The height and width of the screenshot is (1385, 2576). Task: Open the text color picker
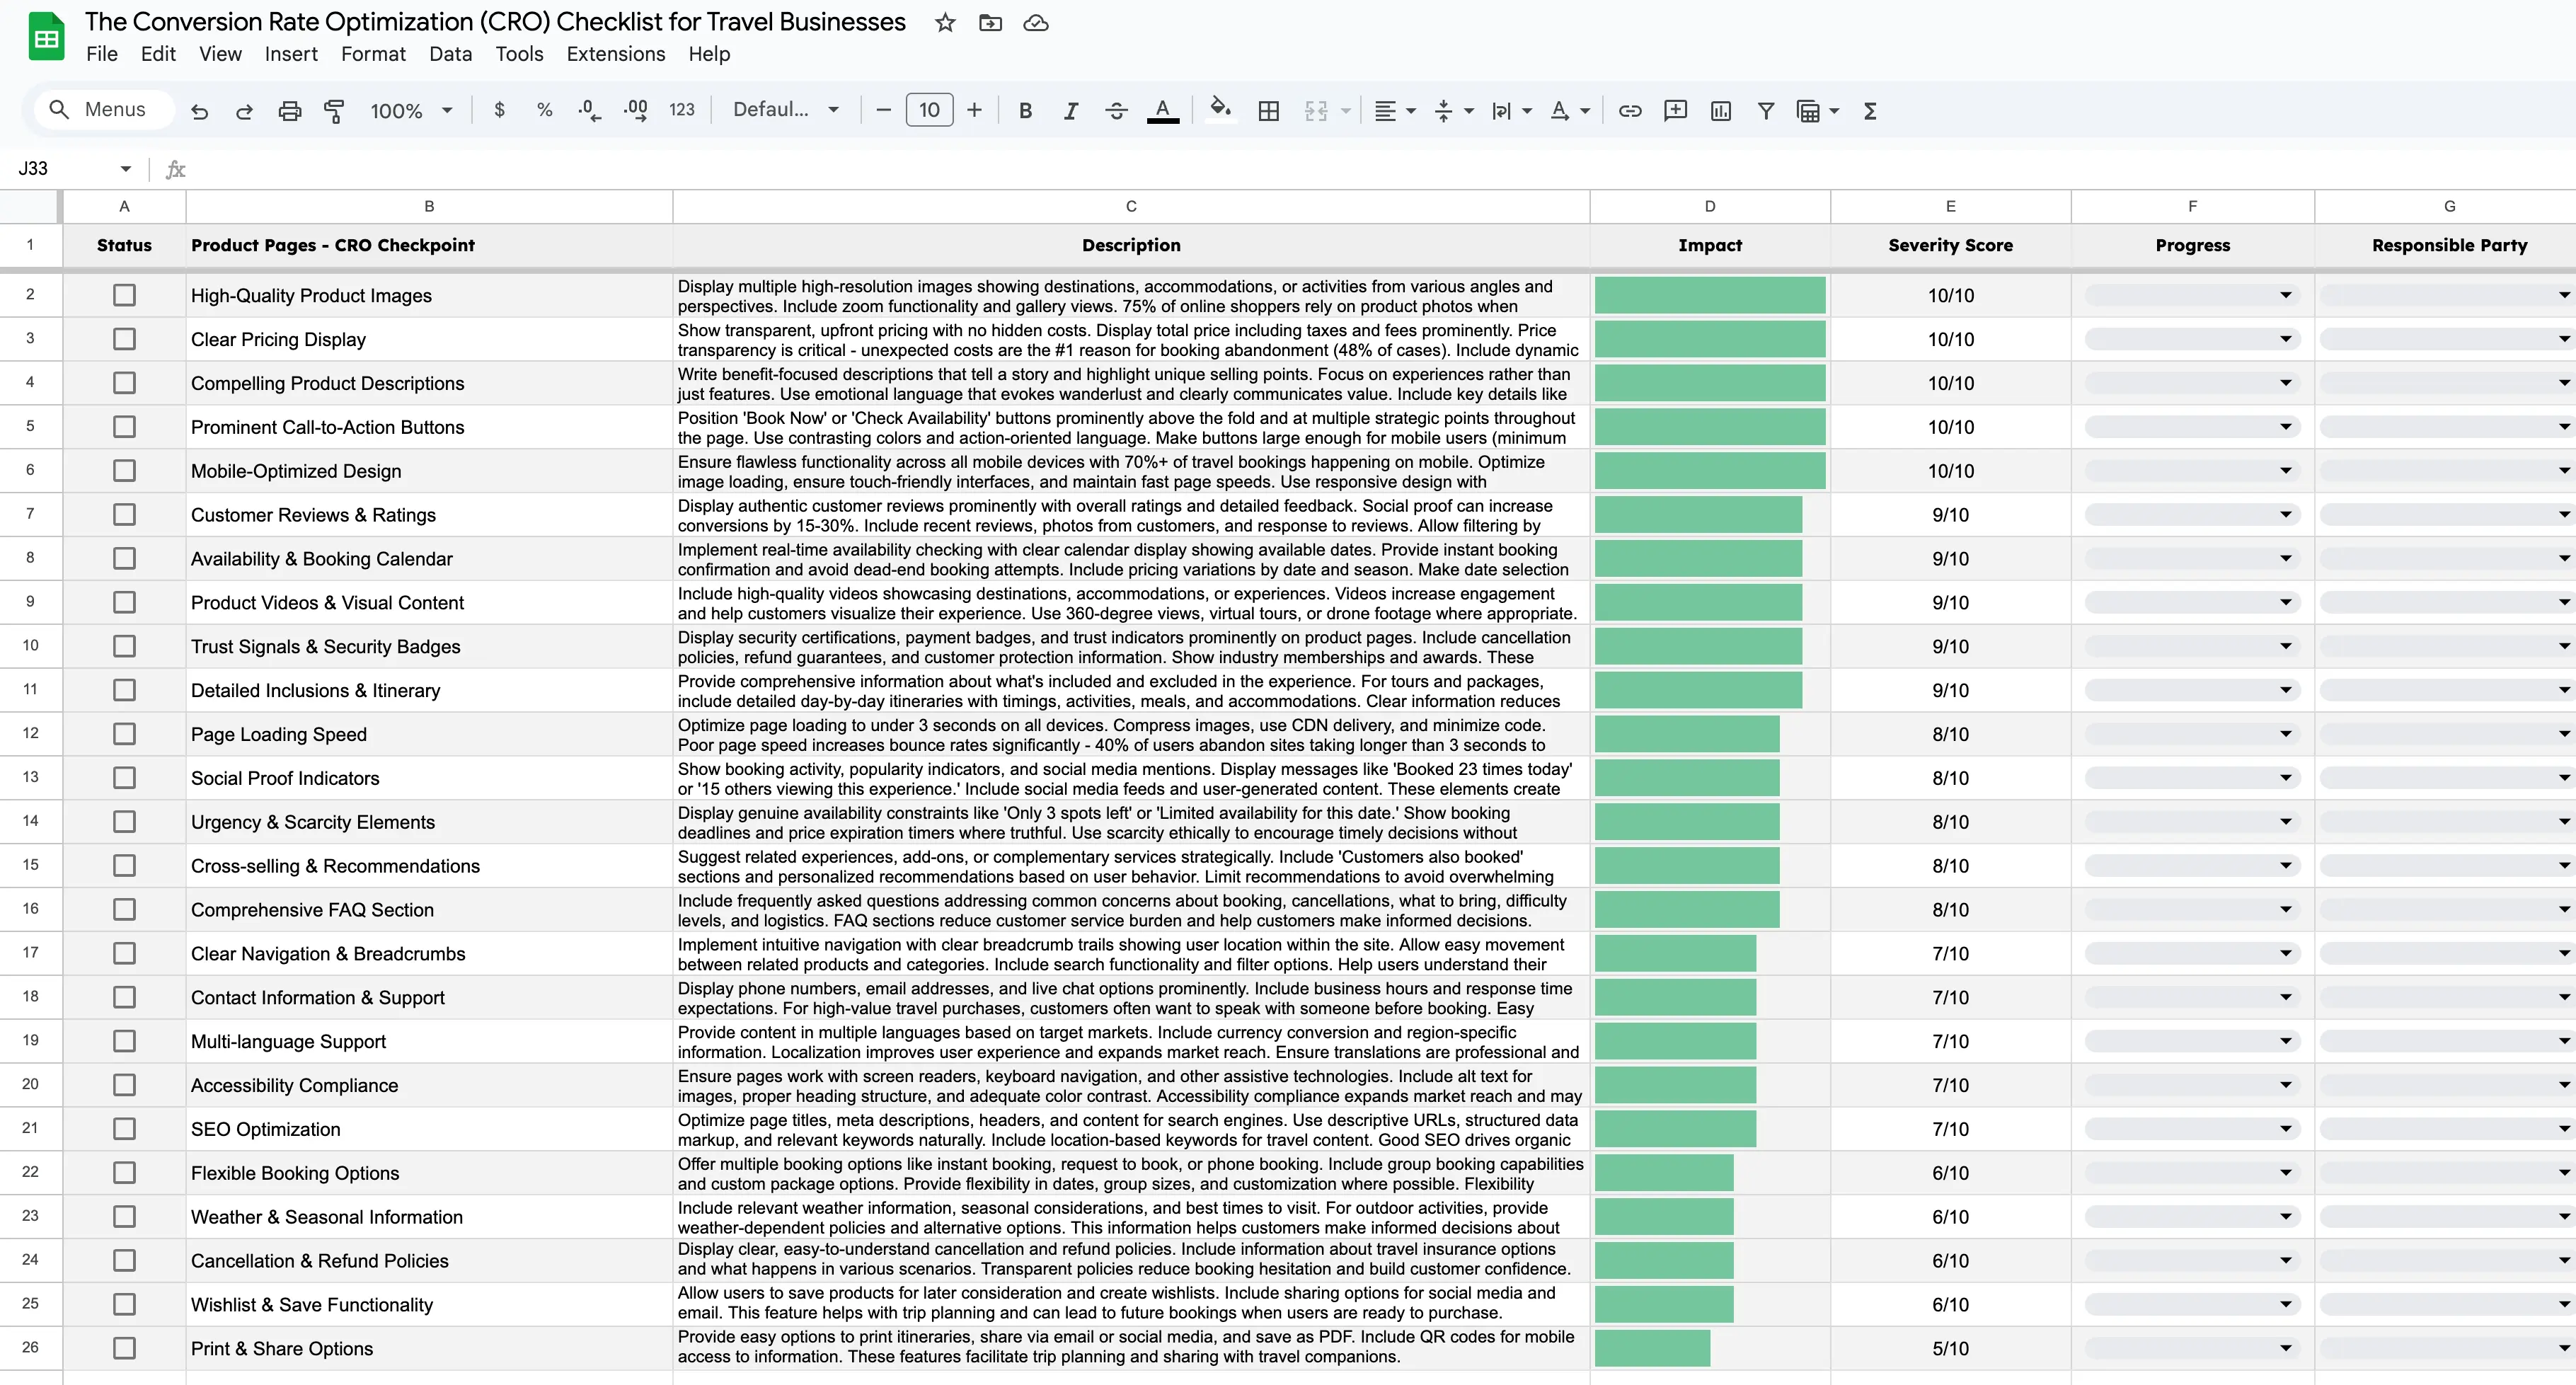[1162, 110]
